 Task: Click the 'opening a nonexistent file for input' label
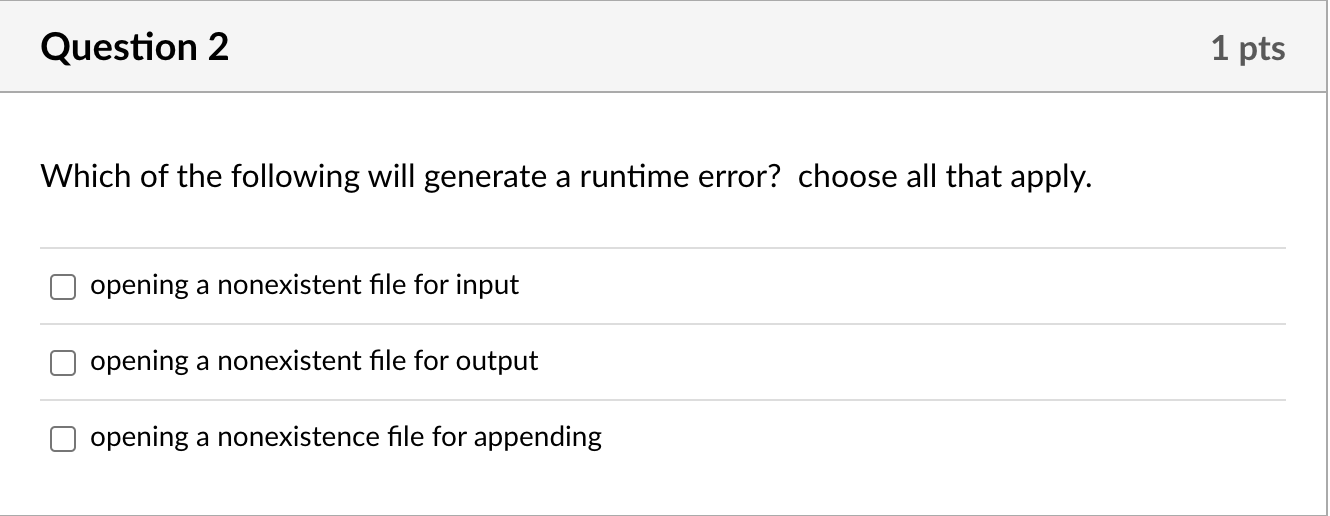coord(305,286)
